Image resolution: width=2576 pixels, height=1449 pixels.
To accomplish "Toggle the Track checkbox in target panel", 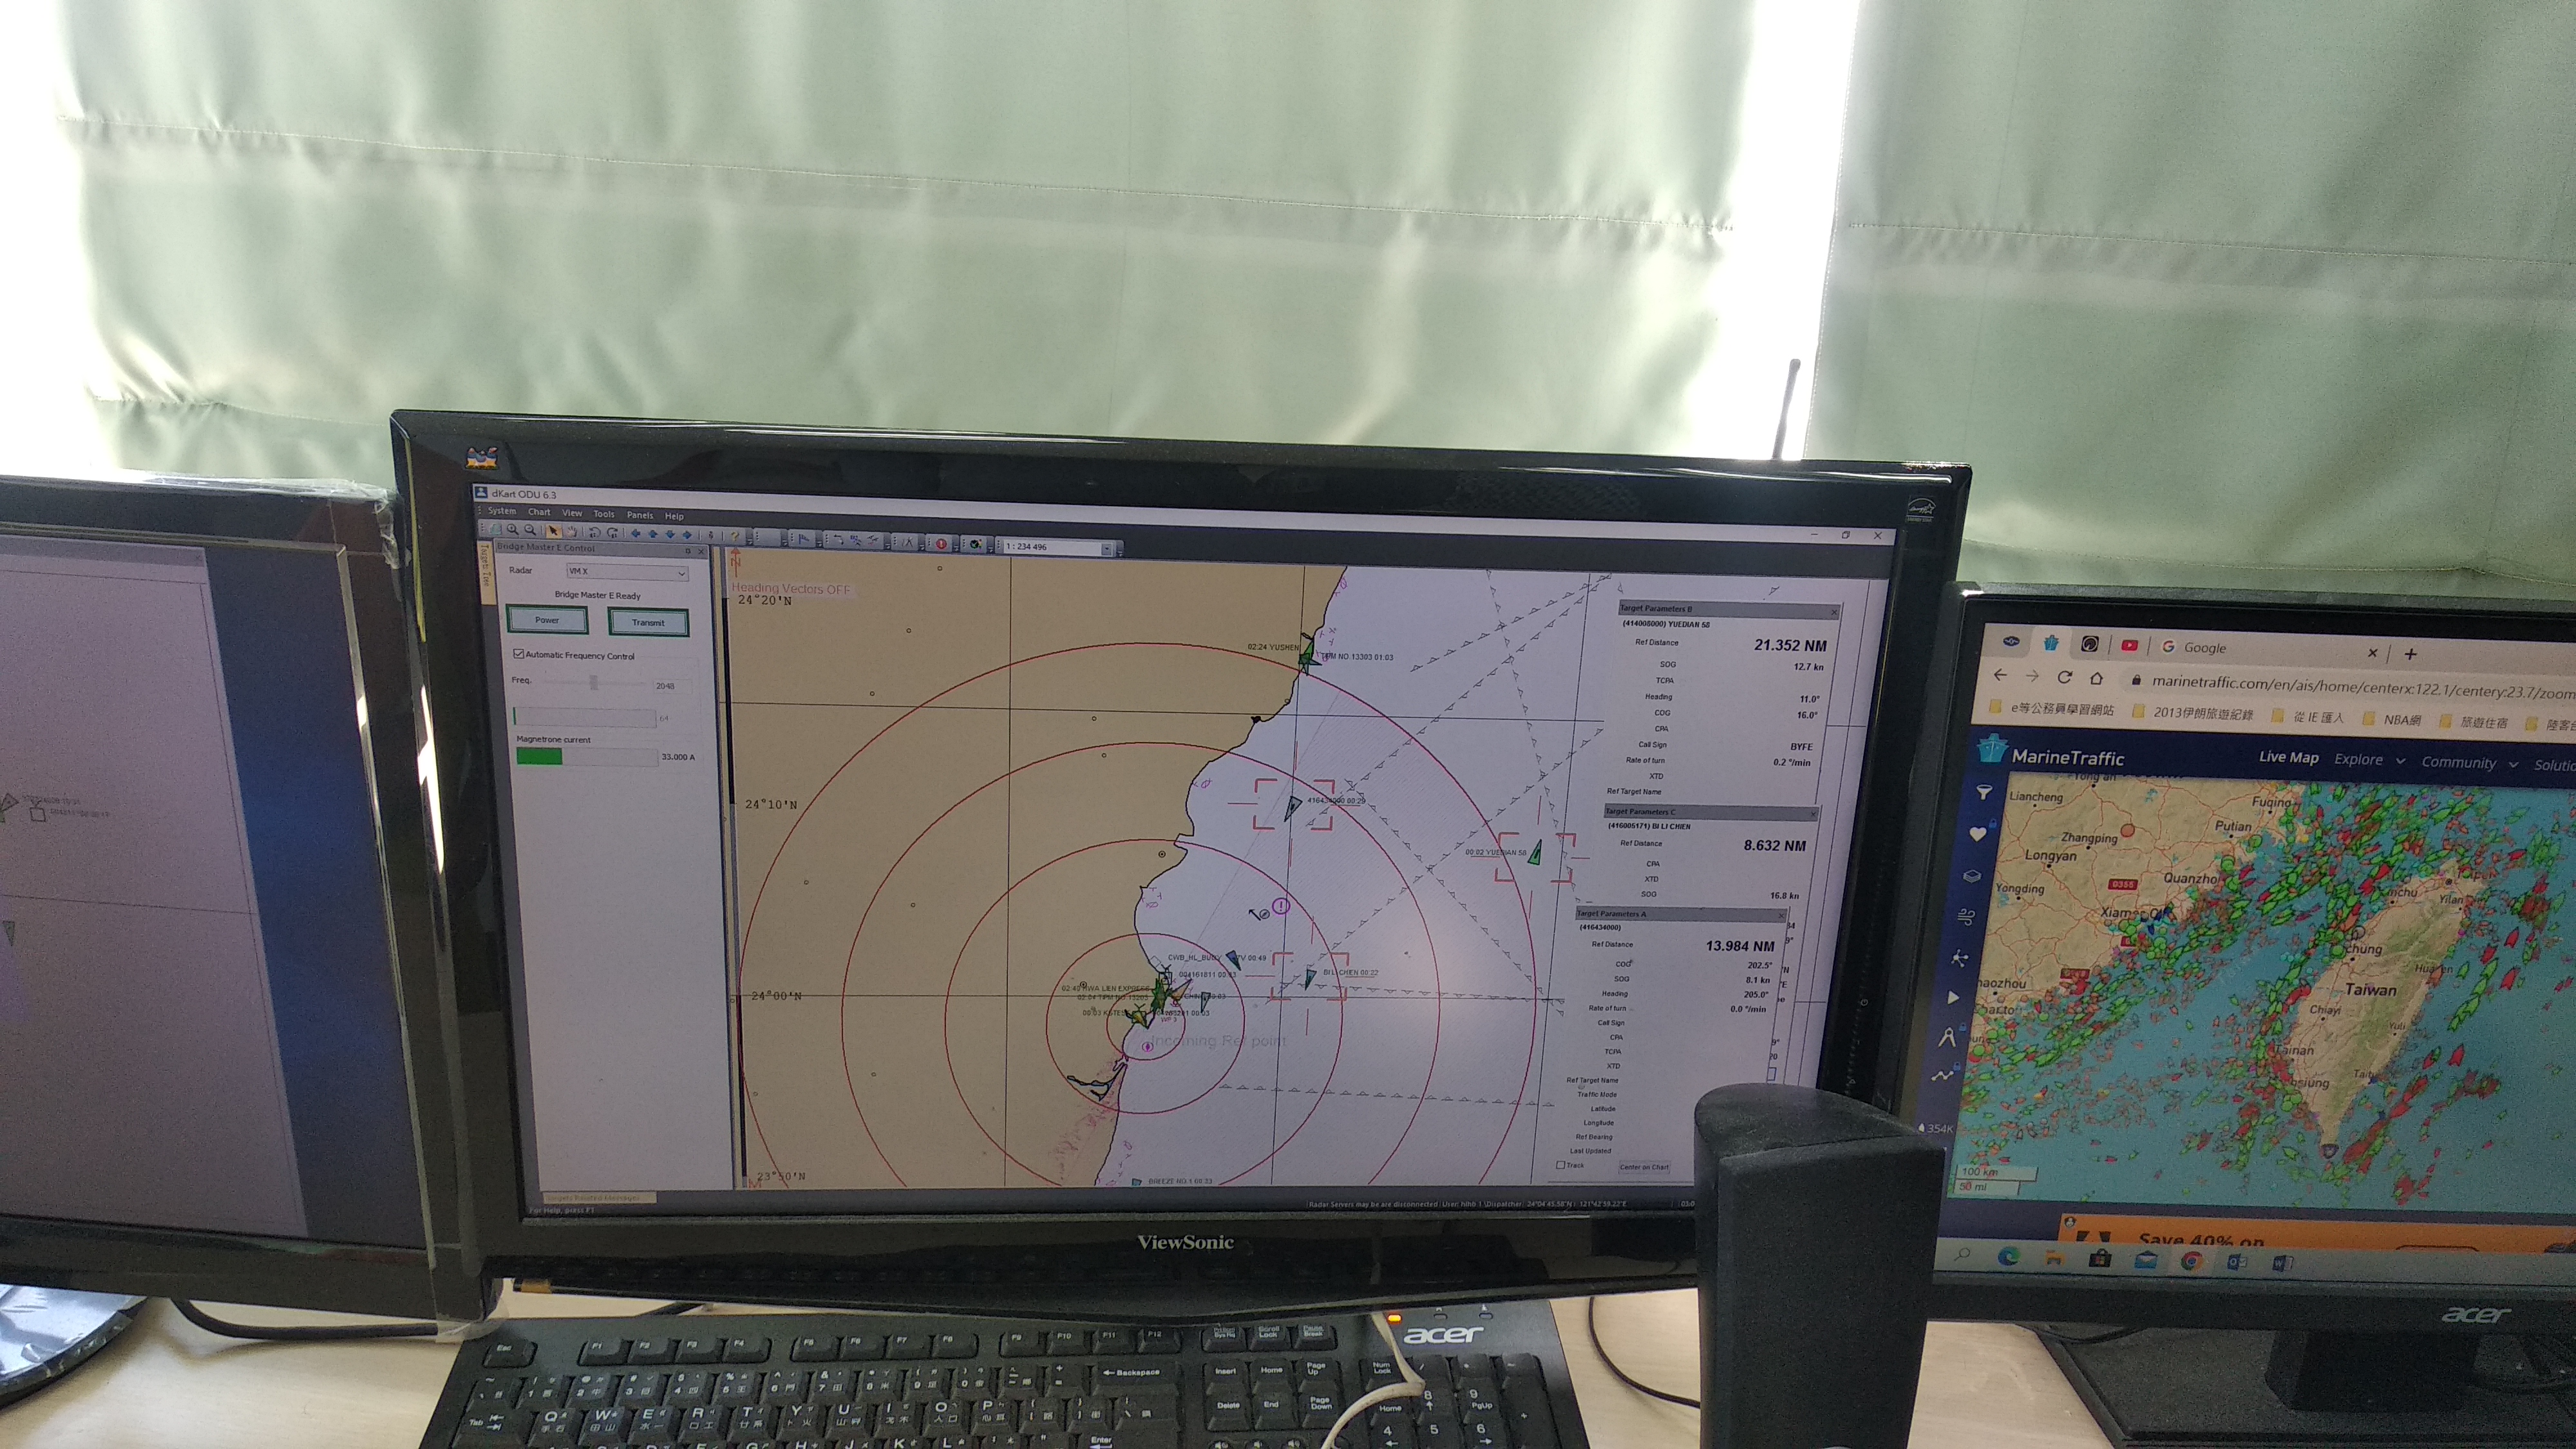I will coord(1561,1165).
